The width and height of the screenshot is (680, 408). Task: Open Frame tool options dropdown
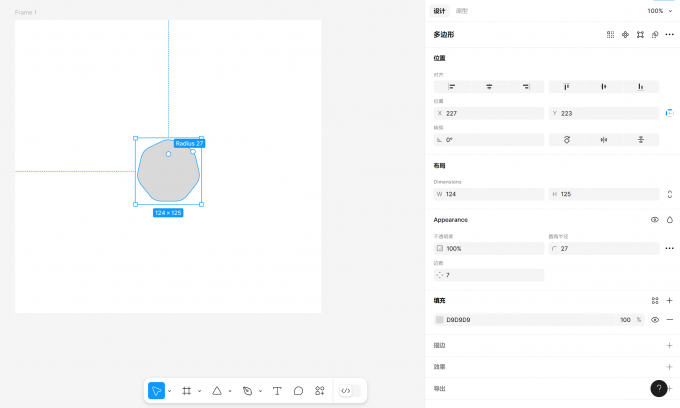coord(199,391)
